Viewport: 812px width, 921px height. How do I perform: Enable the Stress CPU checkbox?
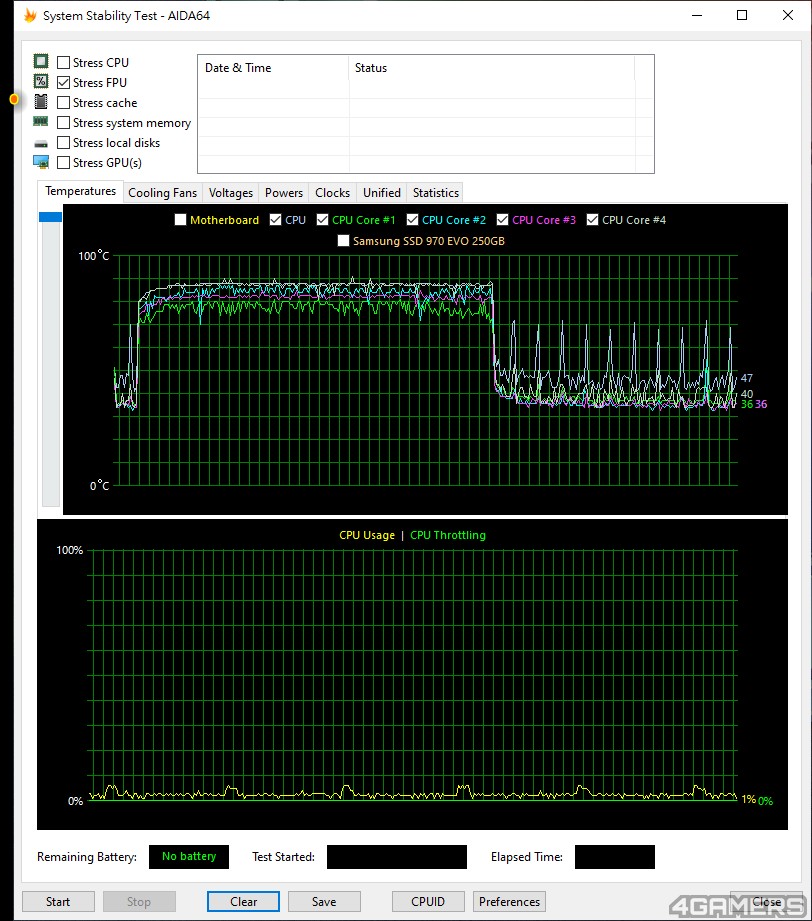pyautogui.click(x=63, y=62)
